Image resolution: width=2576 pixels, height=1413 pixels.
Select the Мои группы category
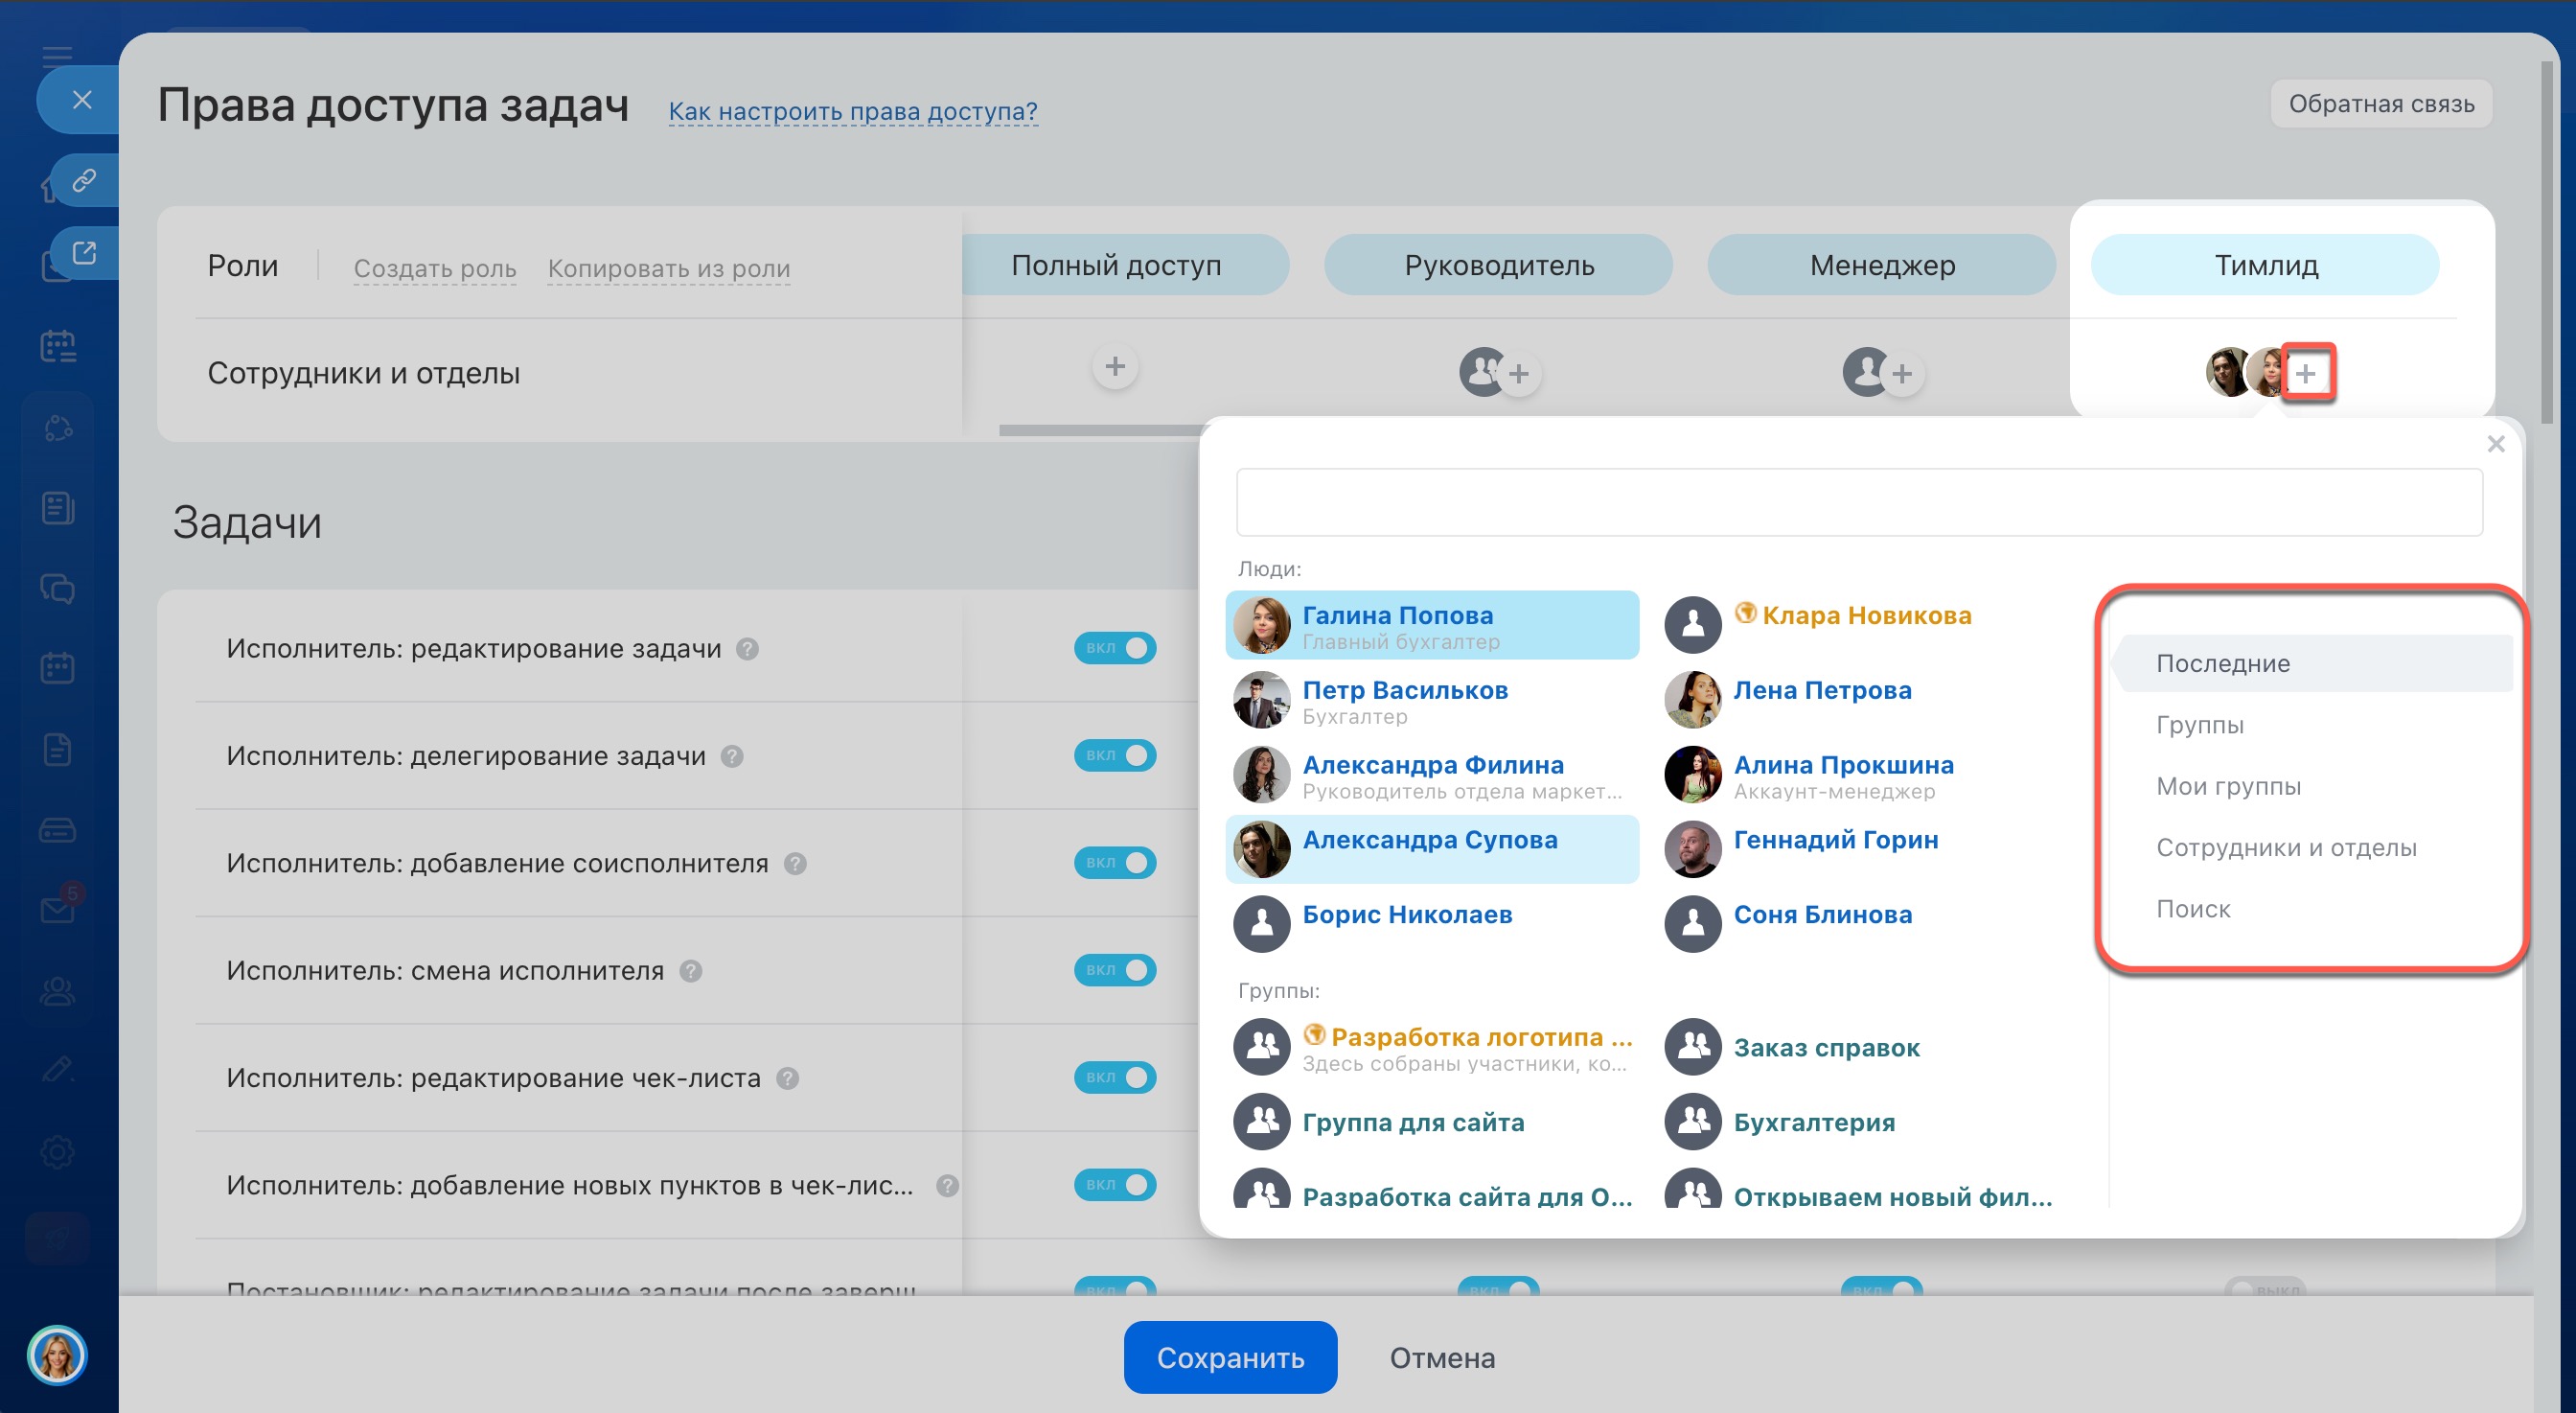(x=2228, y=786)
